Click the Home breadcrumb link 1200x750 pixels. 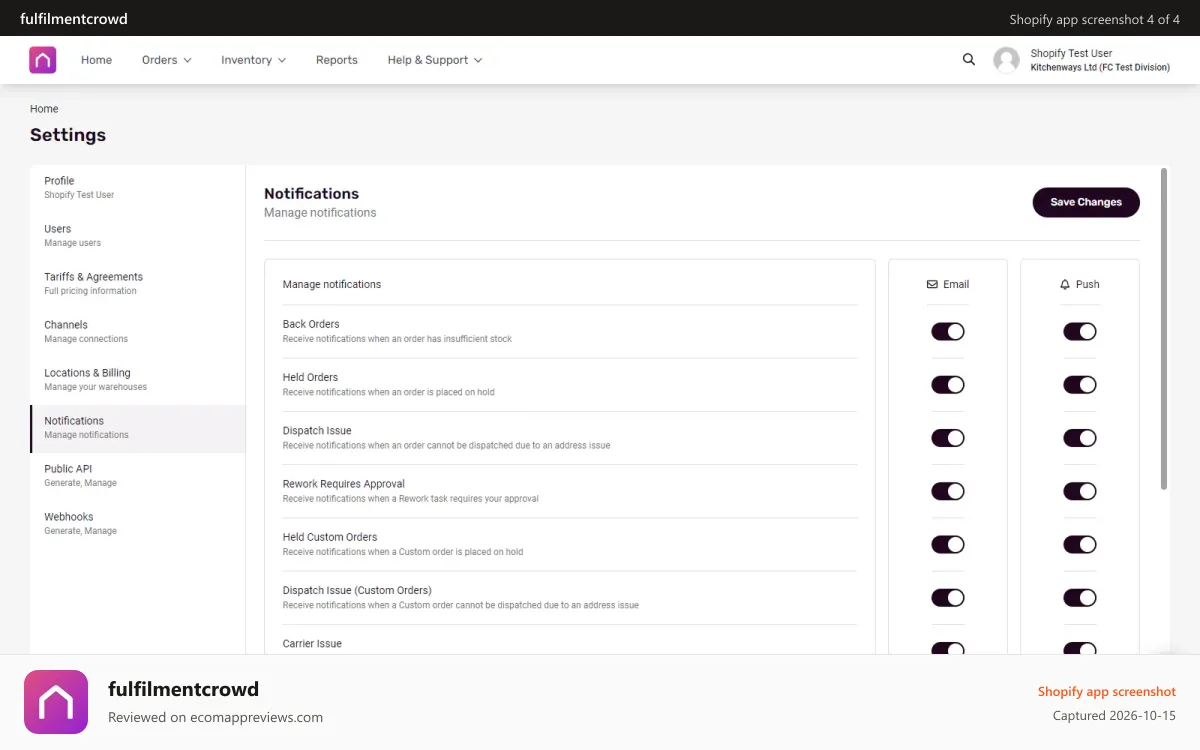pos(44,109)
